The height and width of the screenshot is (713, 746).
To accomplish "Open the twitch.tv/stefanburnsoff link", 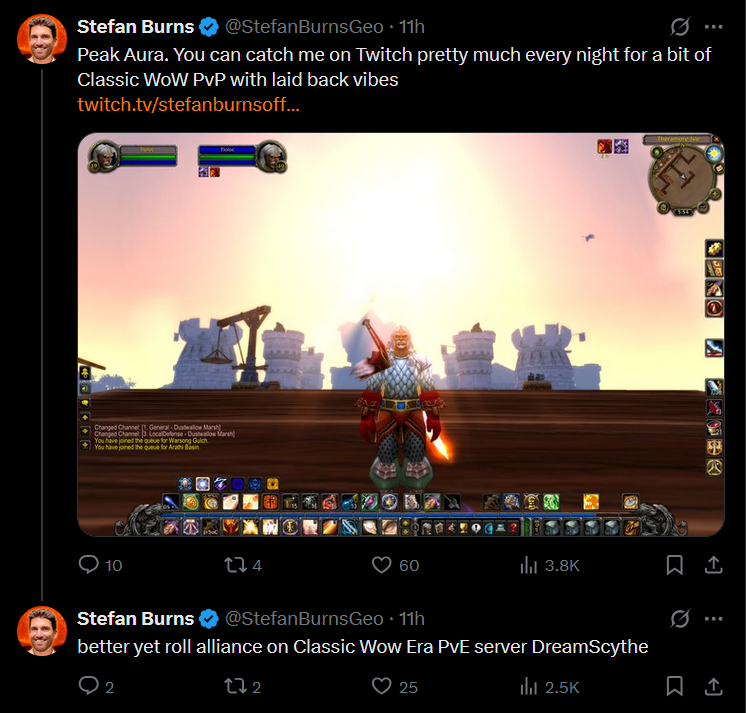I will click(188, 104).
